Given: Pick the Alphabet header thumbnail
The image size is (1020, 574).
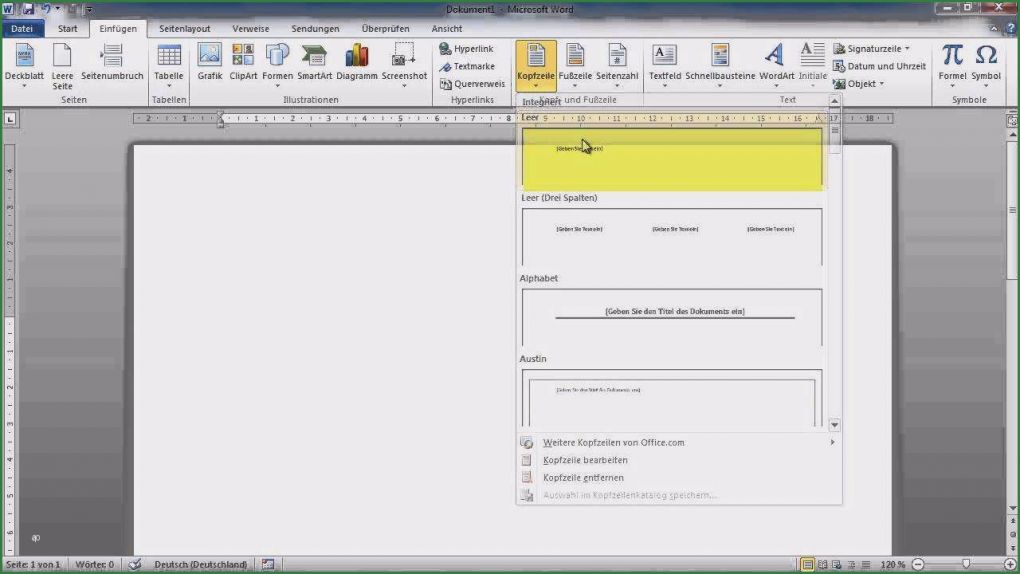Looking at the screenshot, I should point(672,318).
